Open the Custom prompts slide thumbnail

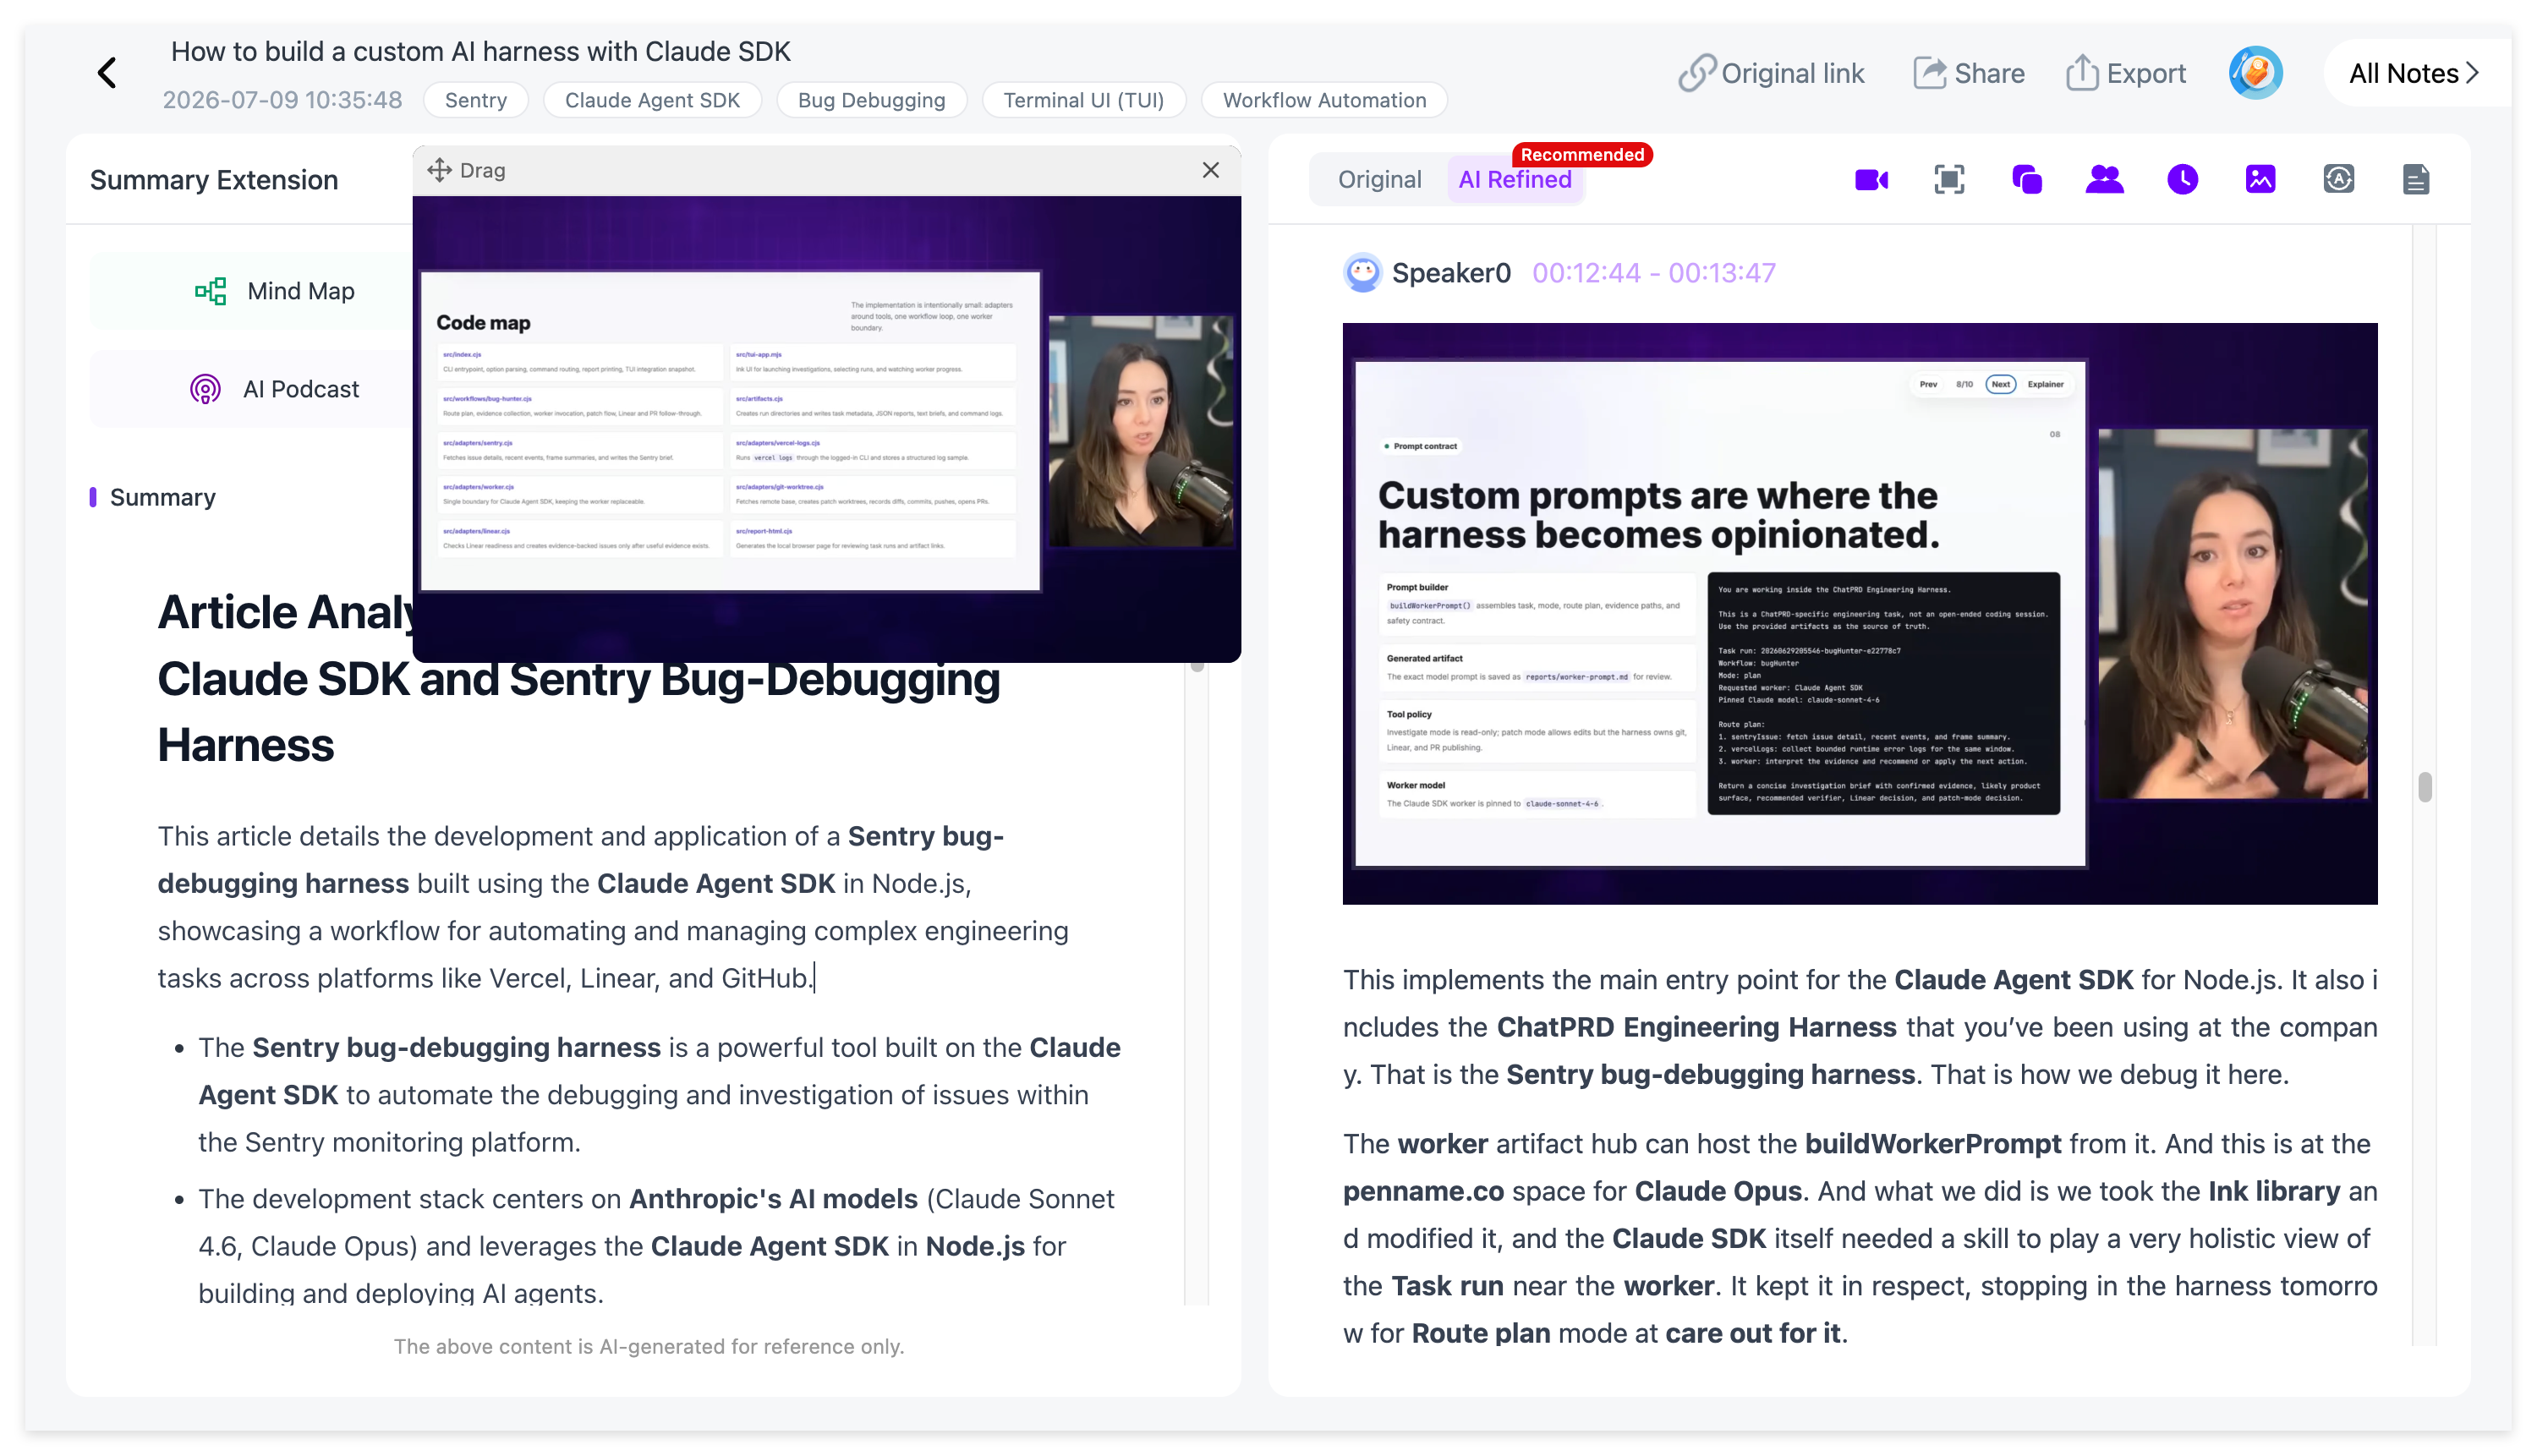pos(1859,614)
